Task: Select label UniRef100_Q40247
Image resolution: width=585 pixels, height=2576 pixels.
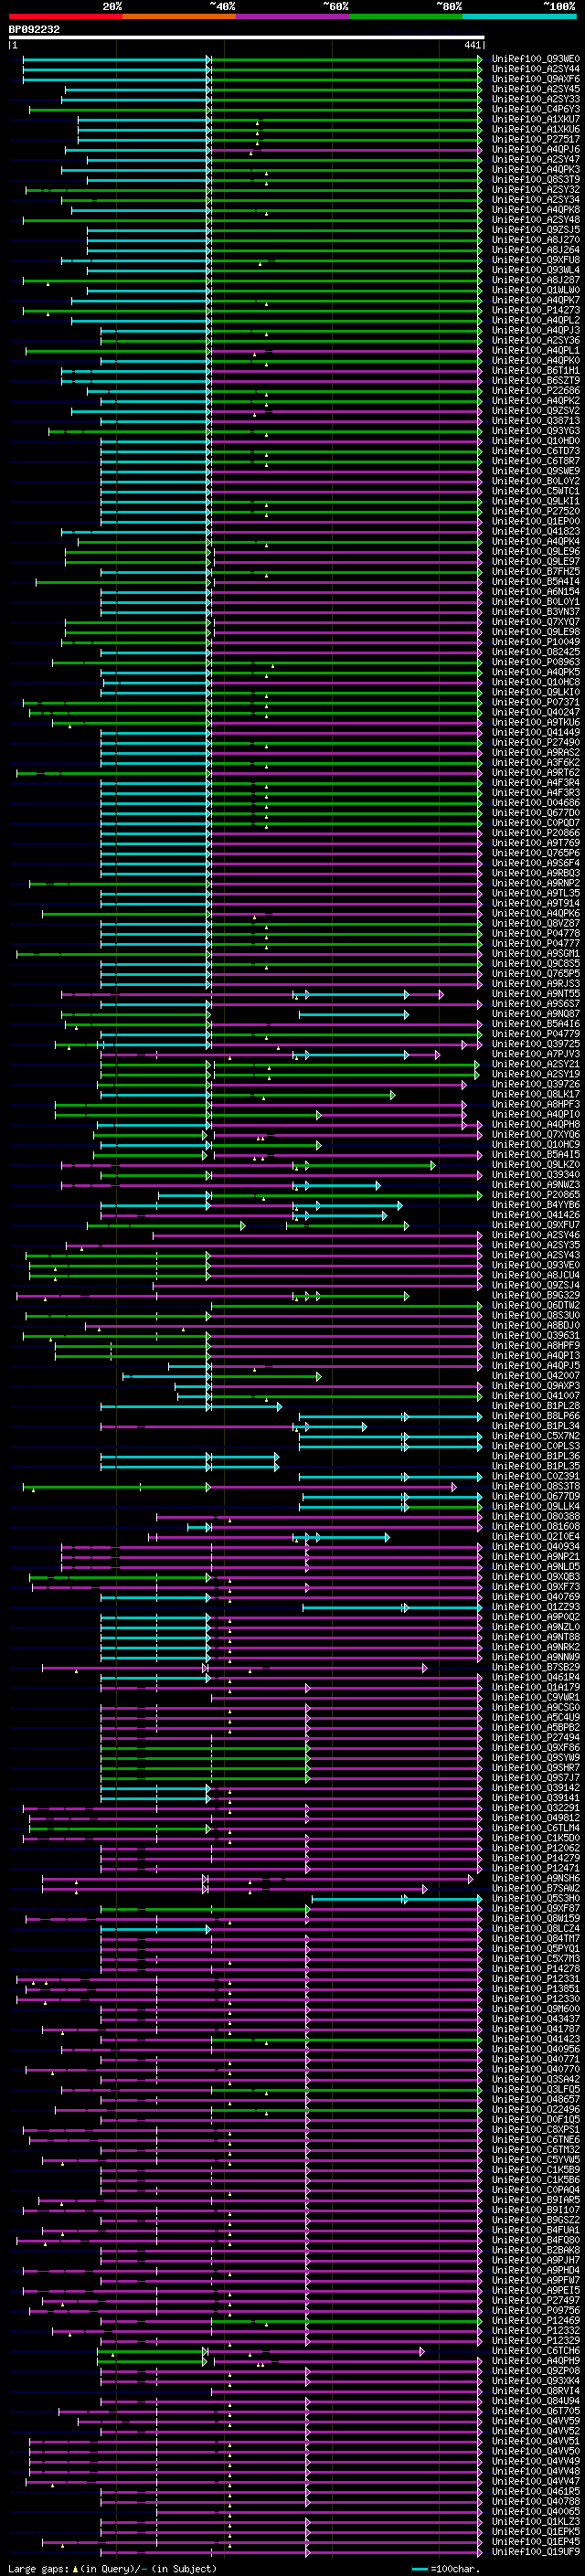Action: 535,712
